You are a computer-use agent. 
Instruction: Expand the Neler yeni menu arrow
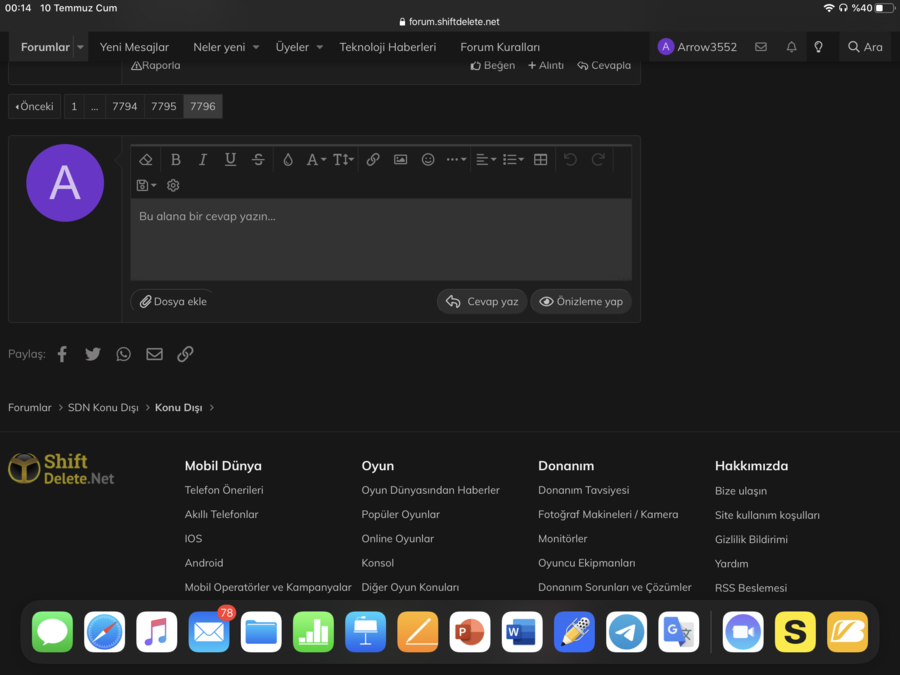coord(256,47)
